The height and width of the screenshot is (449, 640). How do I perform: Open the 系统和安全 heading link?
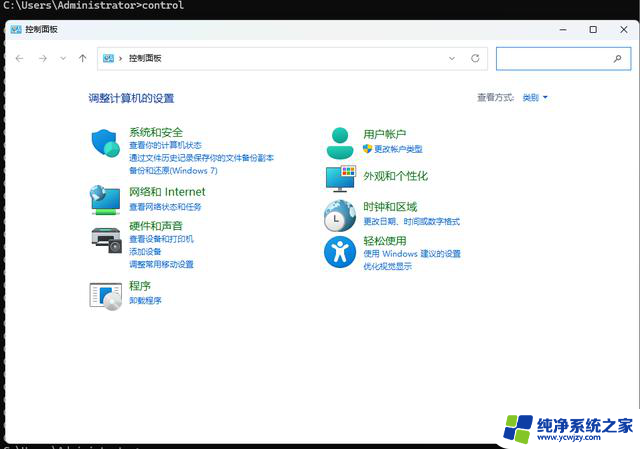coord(156,132)
